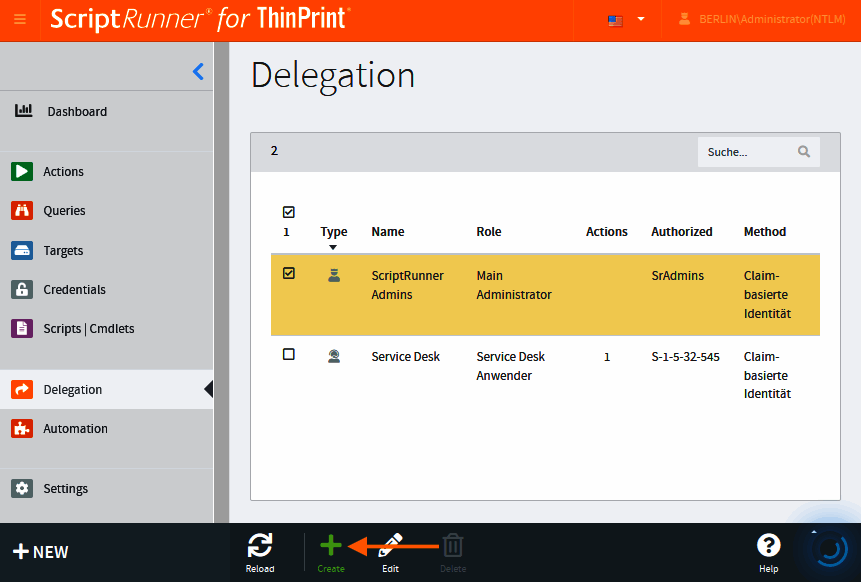Open Help via the question mark icon
The height and width of the screenshot is (582, 861).
pyautogui.click(x=768, y=545)
